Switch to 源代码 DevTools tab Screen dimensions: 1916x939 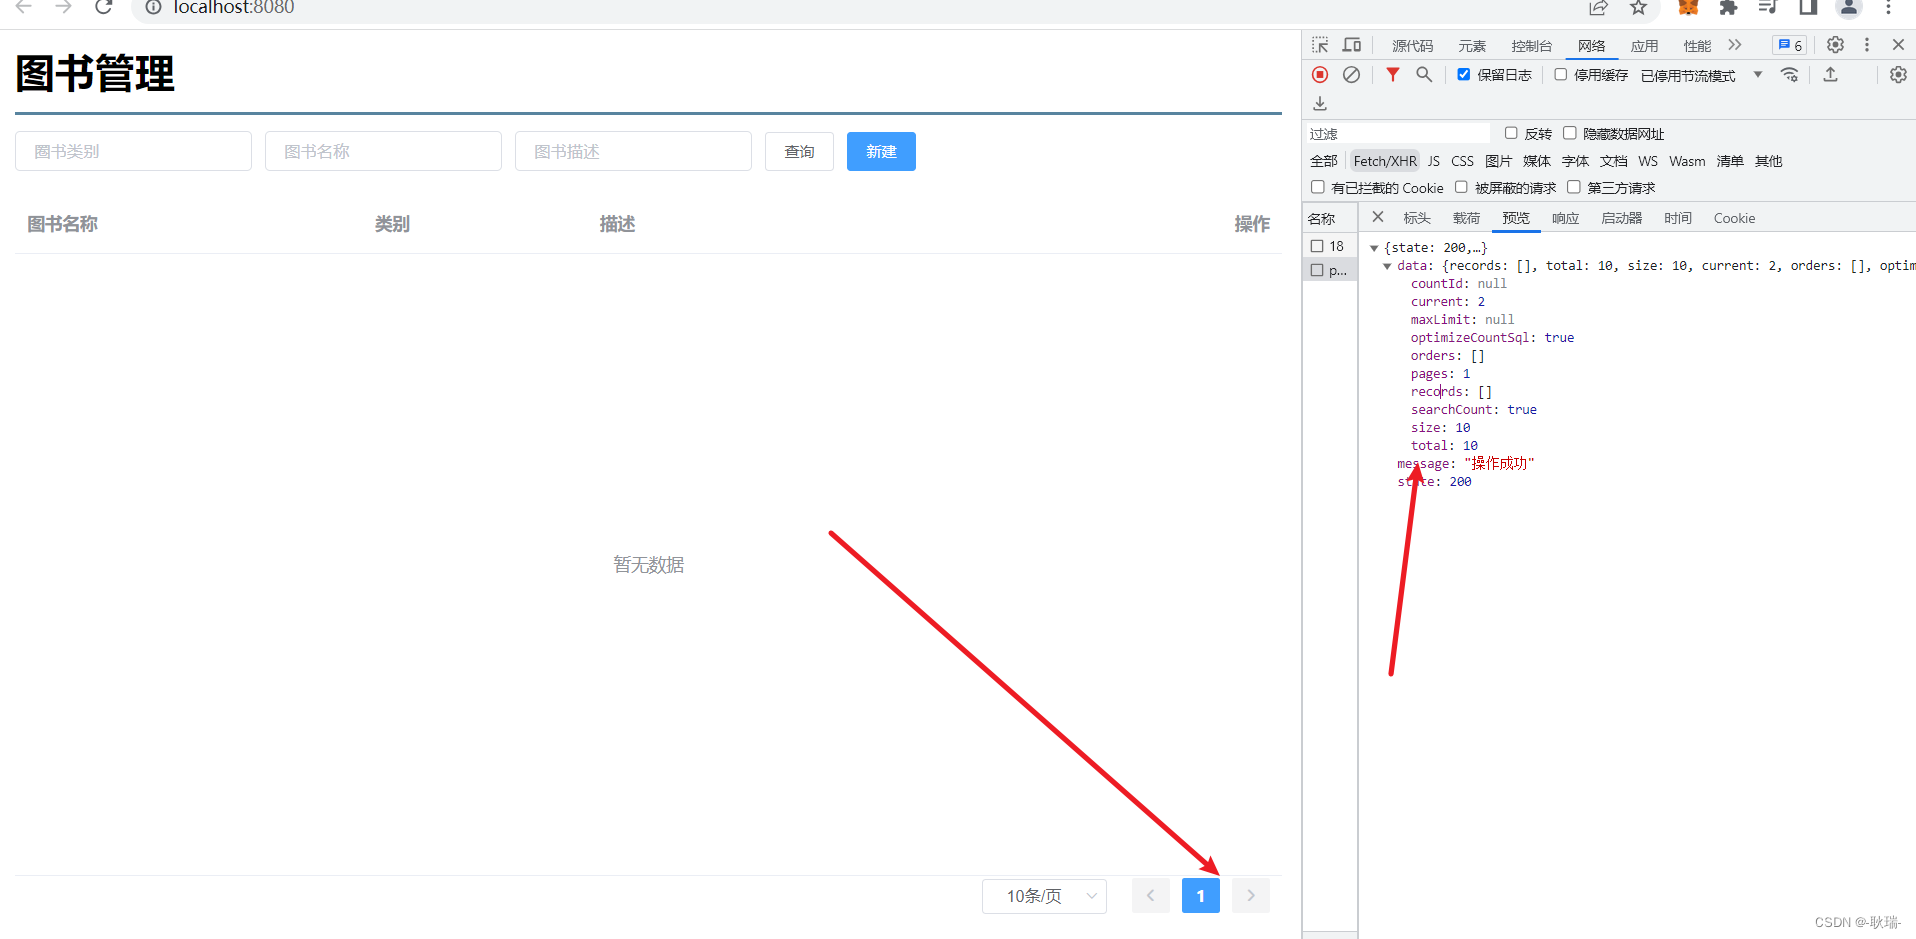1412,46
